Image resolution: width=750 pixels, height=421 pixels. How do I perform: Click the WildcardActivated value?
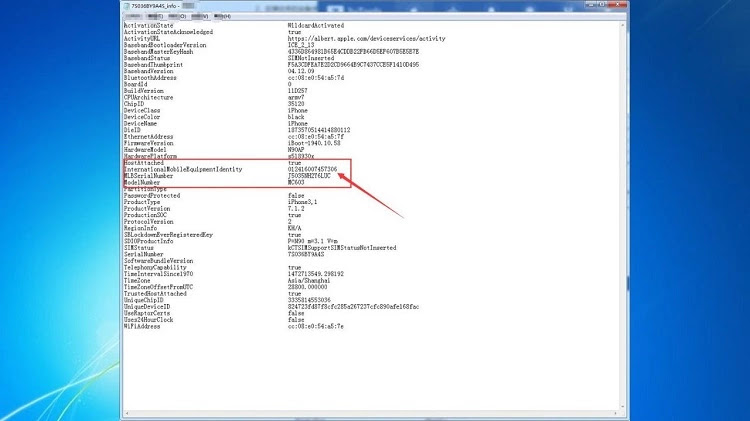316,25
